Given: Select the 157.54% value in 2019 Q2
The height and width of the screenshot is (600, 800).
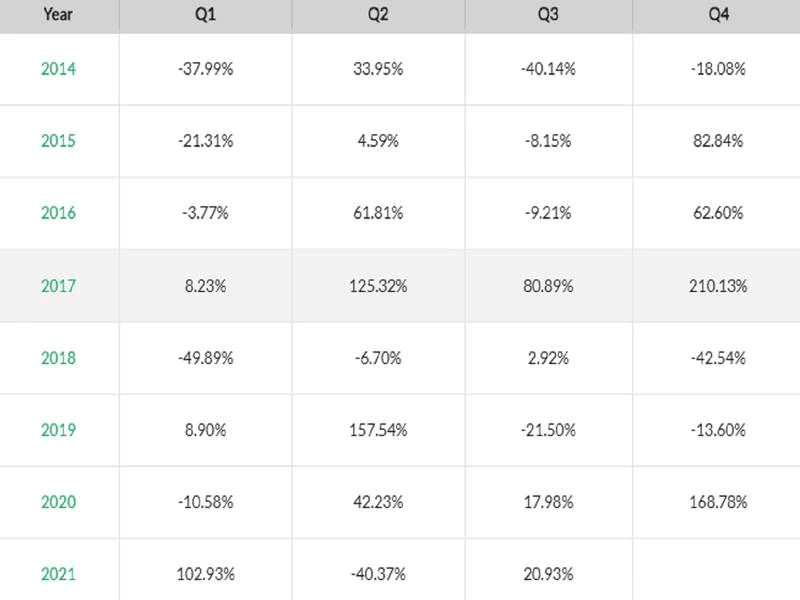Looking at the screenshot, I should [376, 430].
